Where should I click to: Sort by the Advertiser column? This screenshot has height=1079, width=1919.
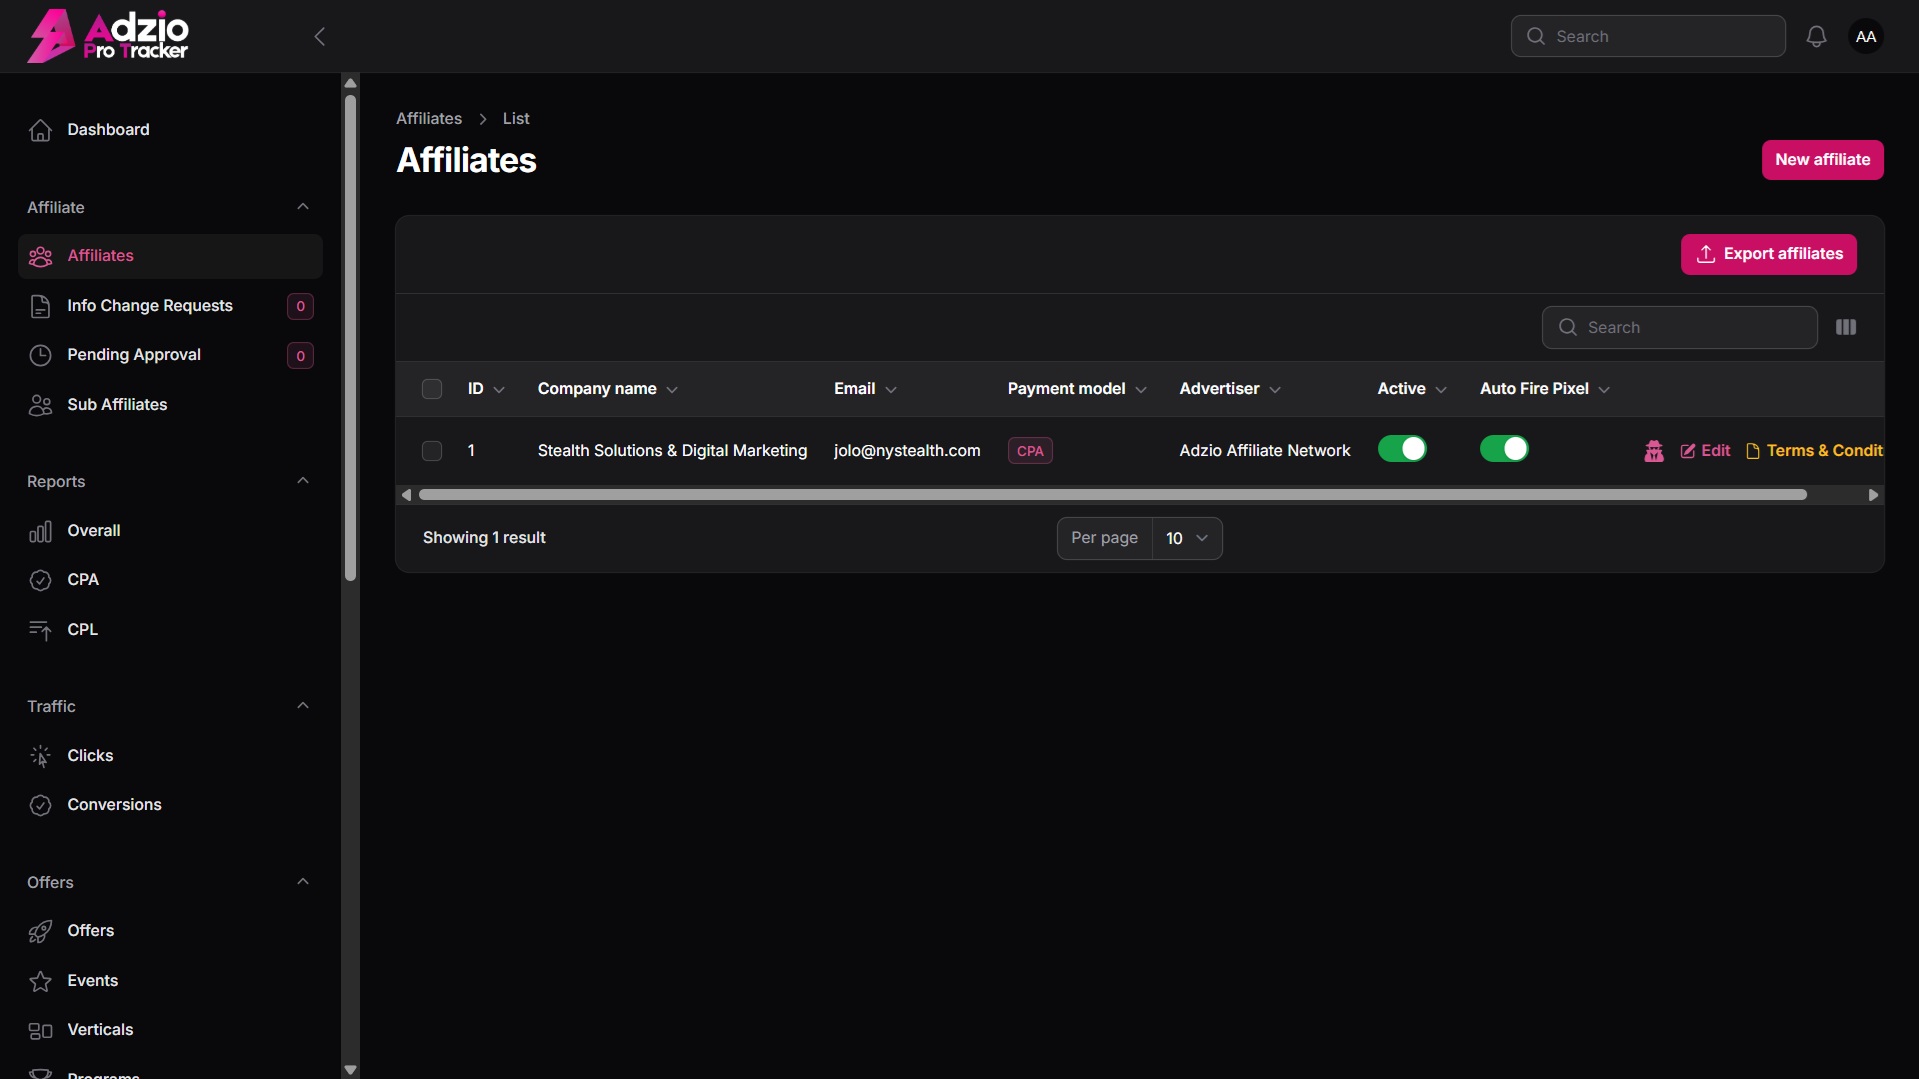point(1230,389)
